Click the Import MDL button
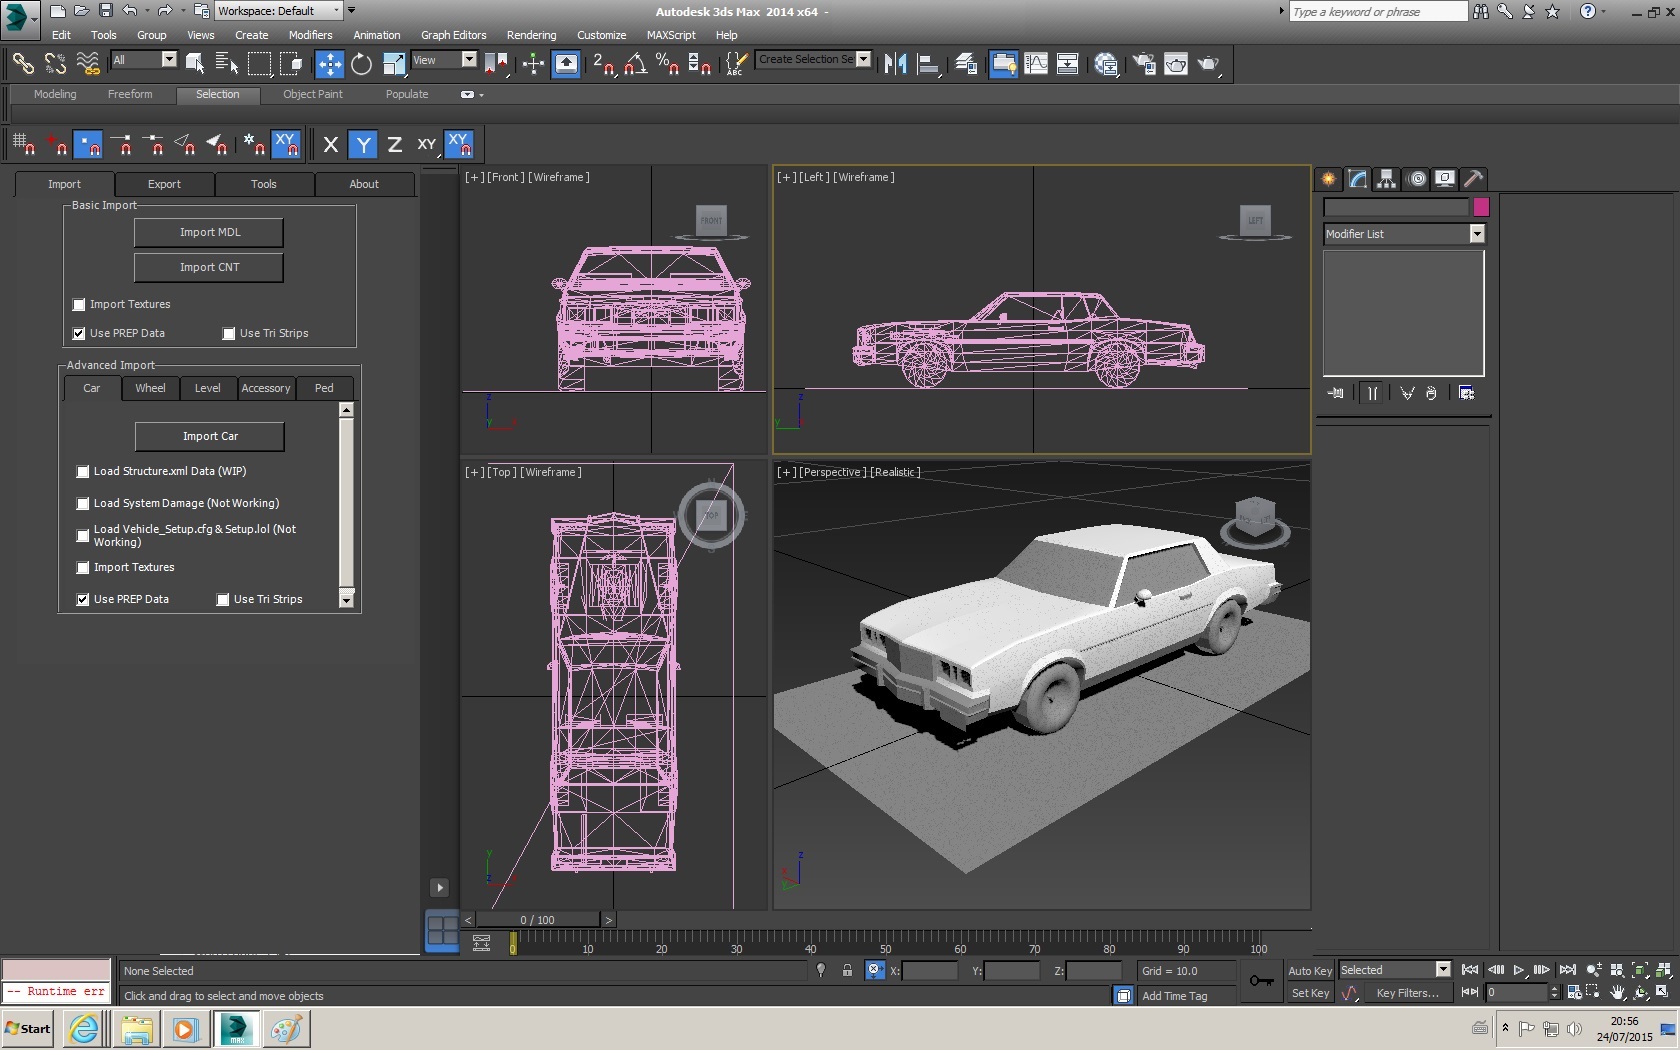 (209, 232)
